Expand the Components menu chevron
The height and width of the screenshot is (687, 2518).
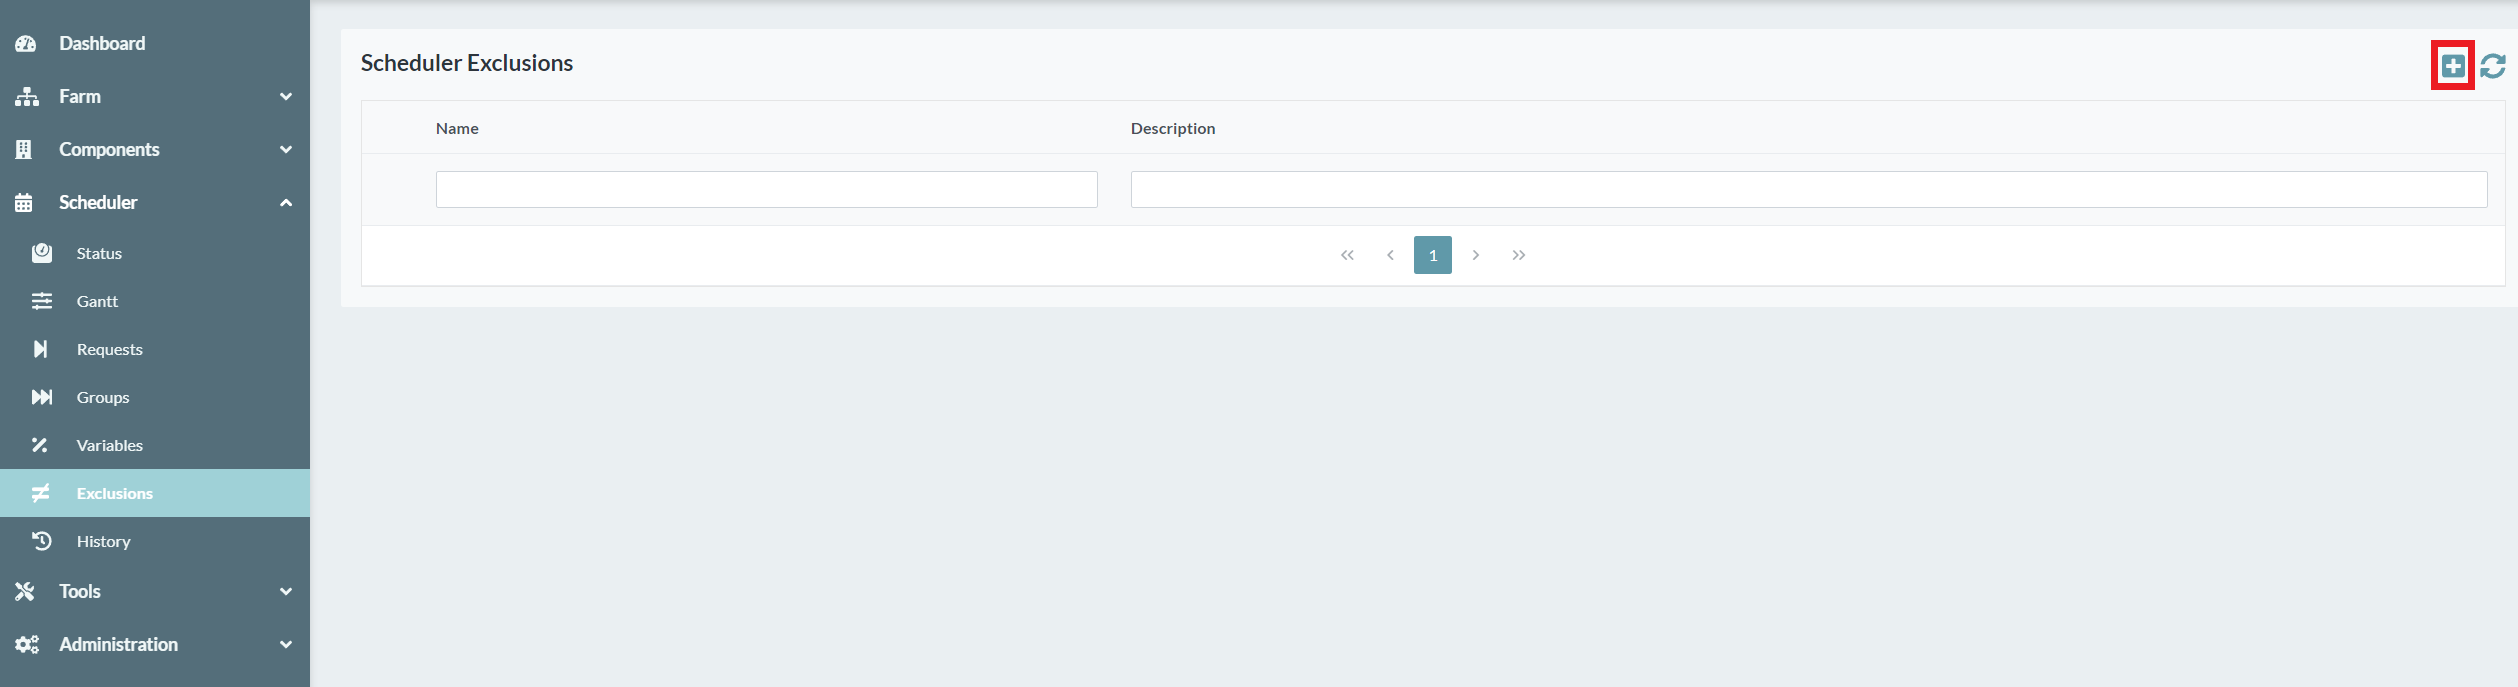tap(286, 150)
